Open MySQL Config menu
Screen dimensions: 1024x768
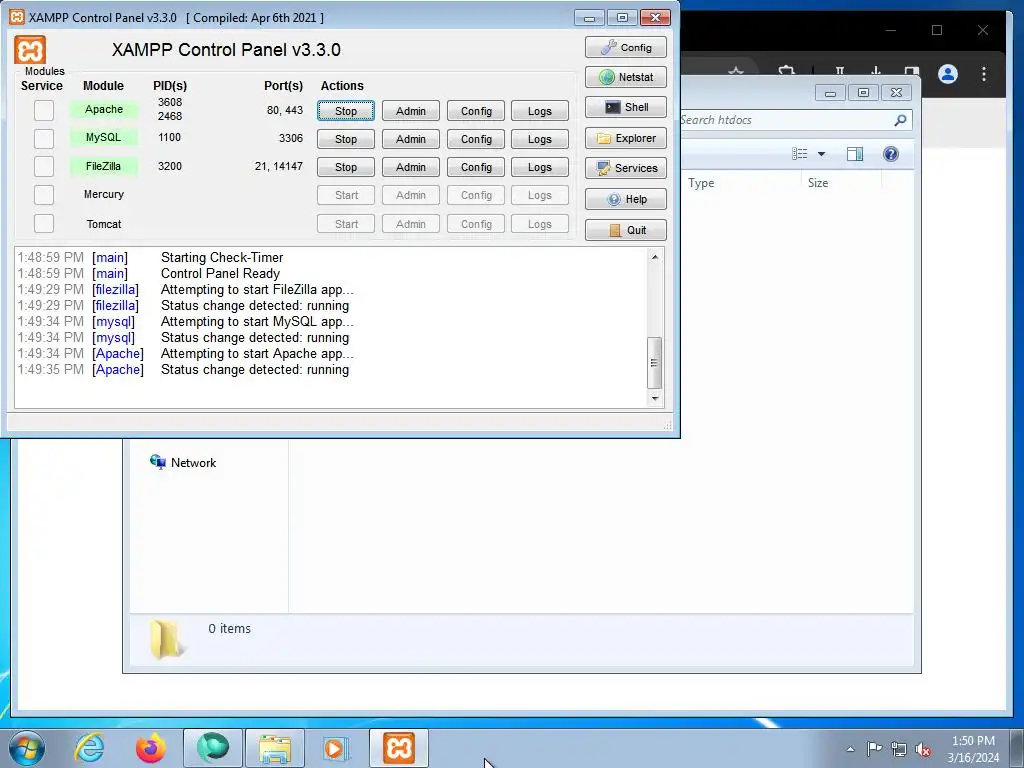coord(475,139)
